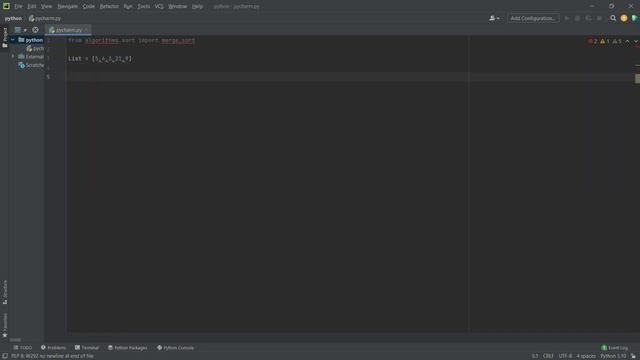The image size is (640, 360).
Task: Click the hide Project panel circle icon
Action: tap(36, 30)
